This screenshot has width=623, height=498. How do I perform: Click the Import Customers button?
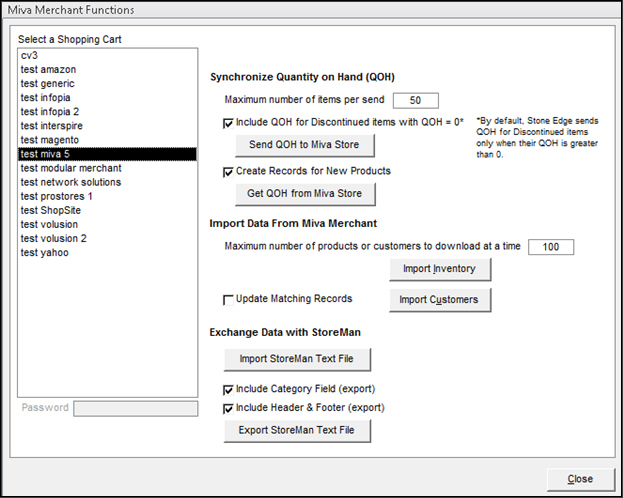tap(440, 300)
